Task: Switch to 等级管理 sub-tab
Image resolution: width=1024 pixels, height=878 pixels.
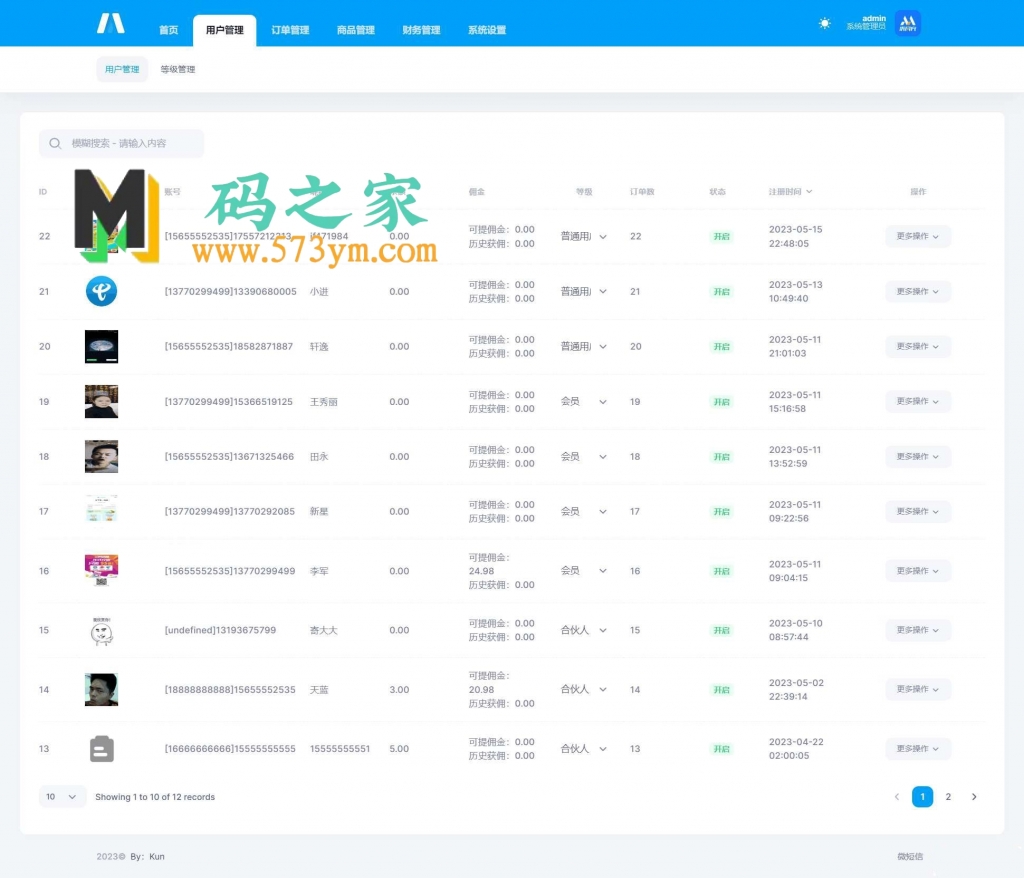Action: coord(178,69)
